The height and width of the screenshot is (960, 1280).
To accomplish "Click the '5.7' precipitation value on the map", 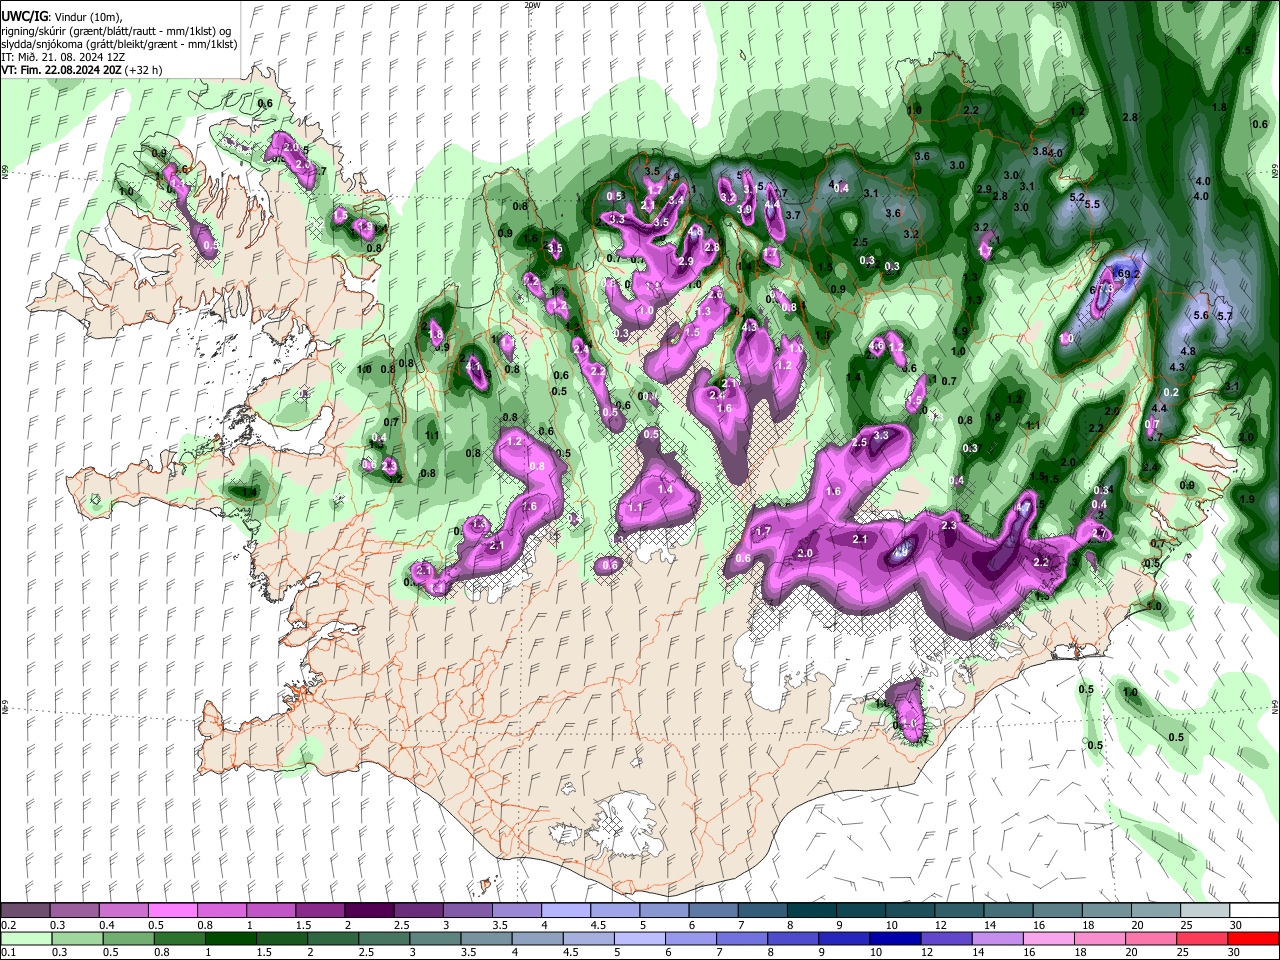I will [1225, 315].
